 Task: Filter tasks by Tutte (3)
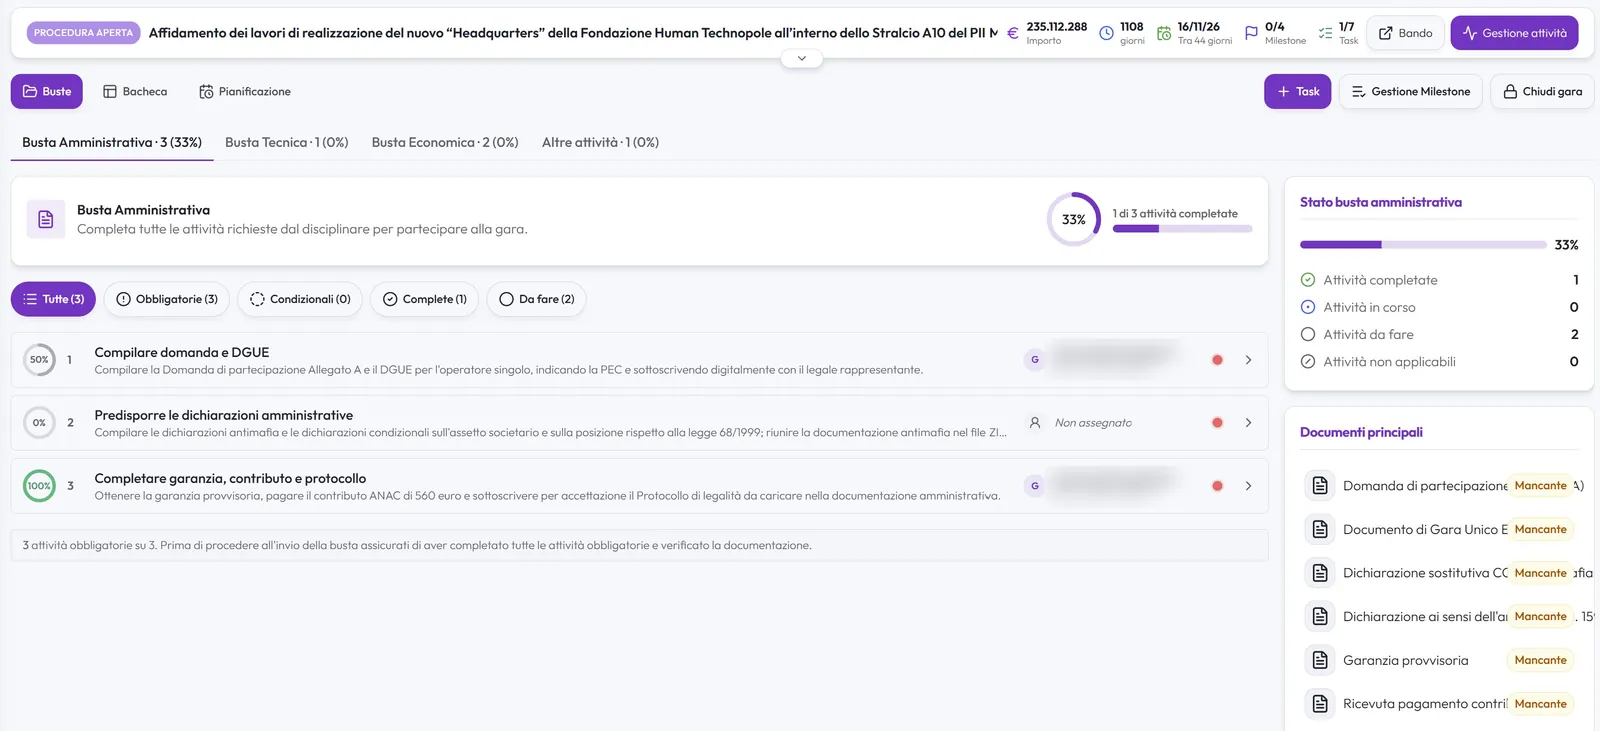point(53,299)
